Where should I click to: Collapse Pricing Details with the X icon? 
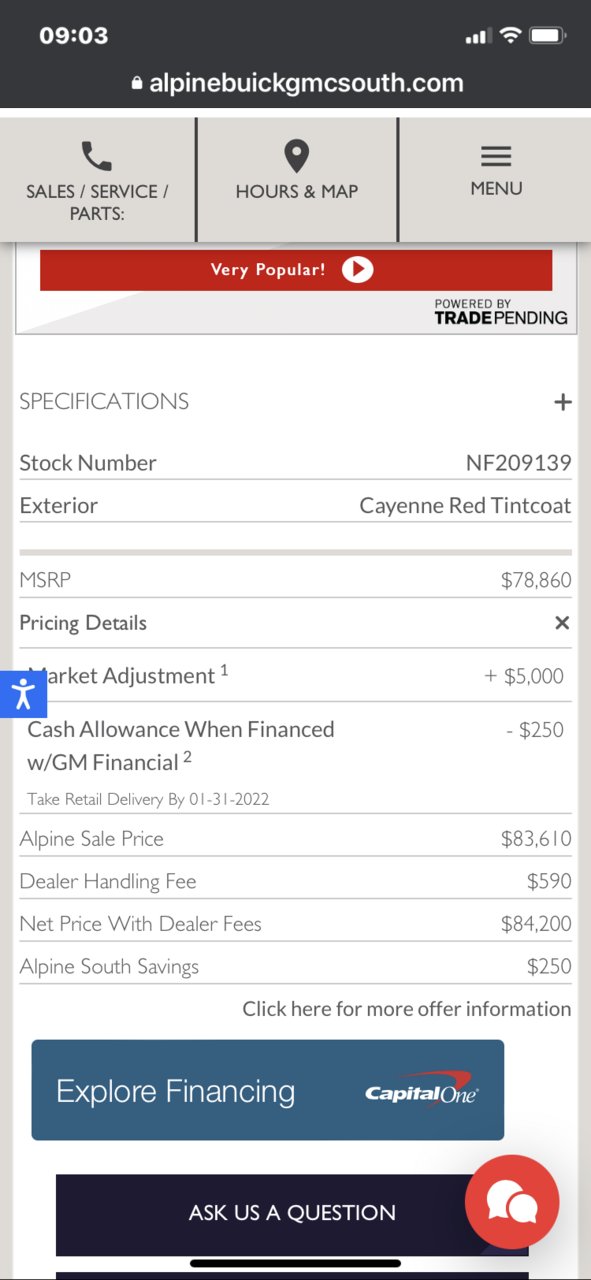pos(562,623)
